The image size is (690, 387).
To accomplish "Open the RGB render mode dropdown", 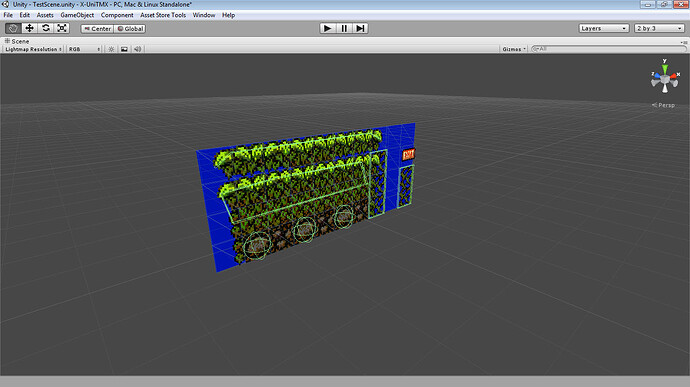I will click(84, 49).
